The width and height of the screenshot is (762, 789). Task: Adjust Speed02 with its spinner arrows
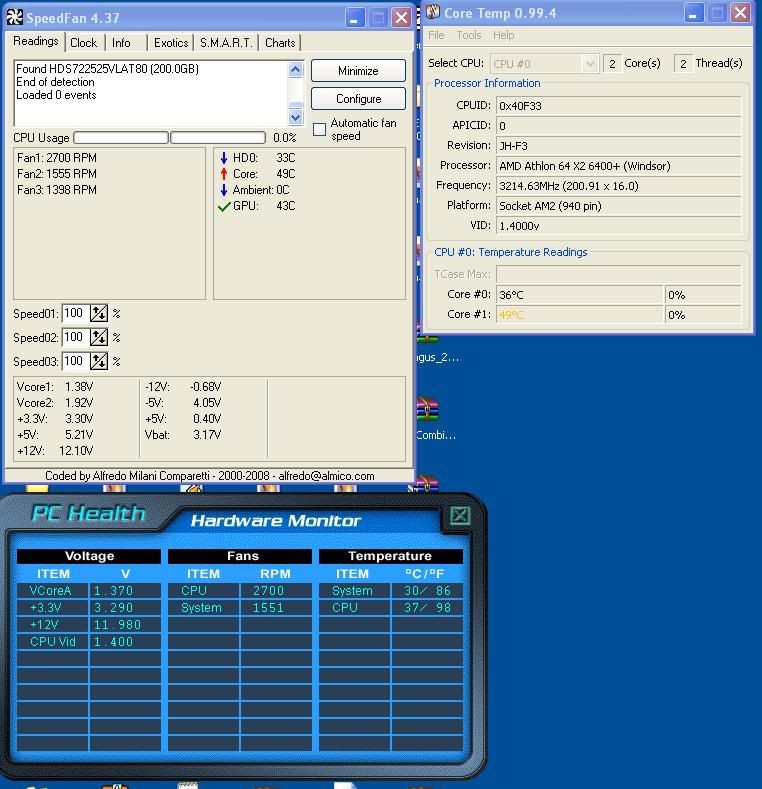tap(99, 337)
